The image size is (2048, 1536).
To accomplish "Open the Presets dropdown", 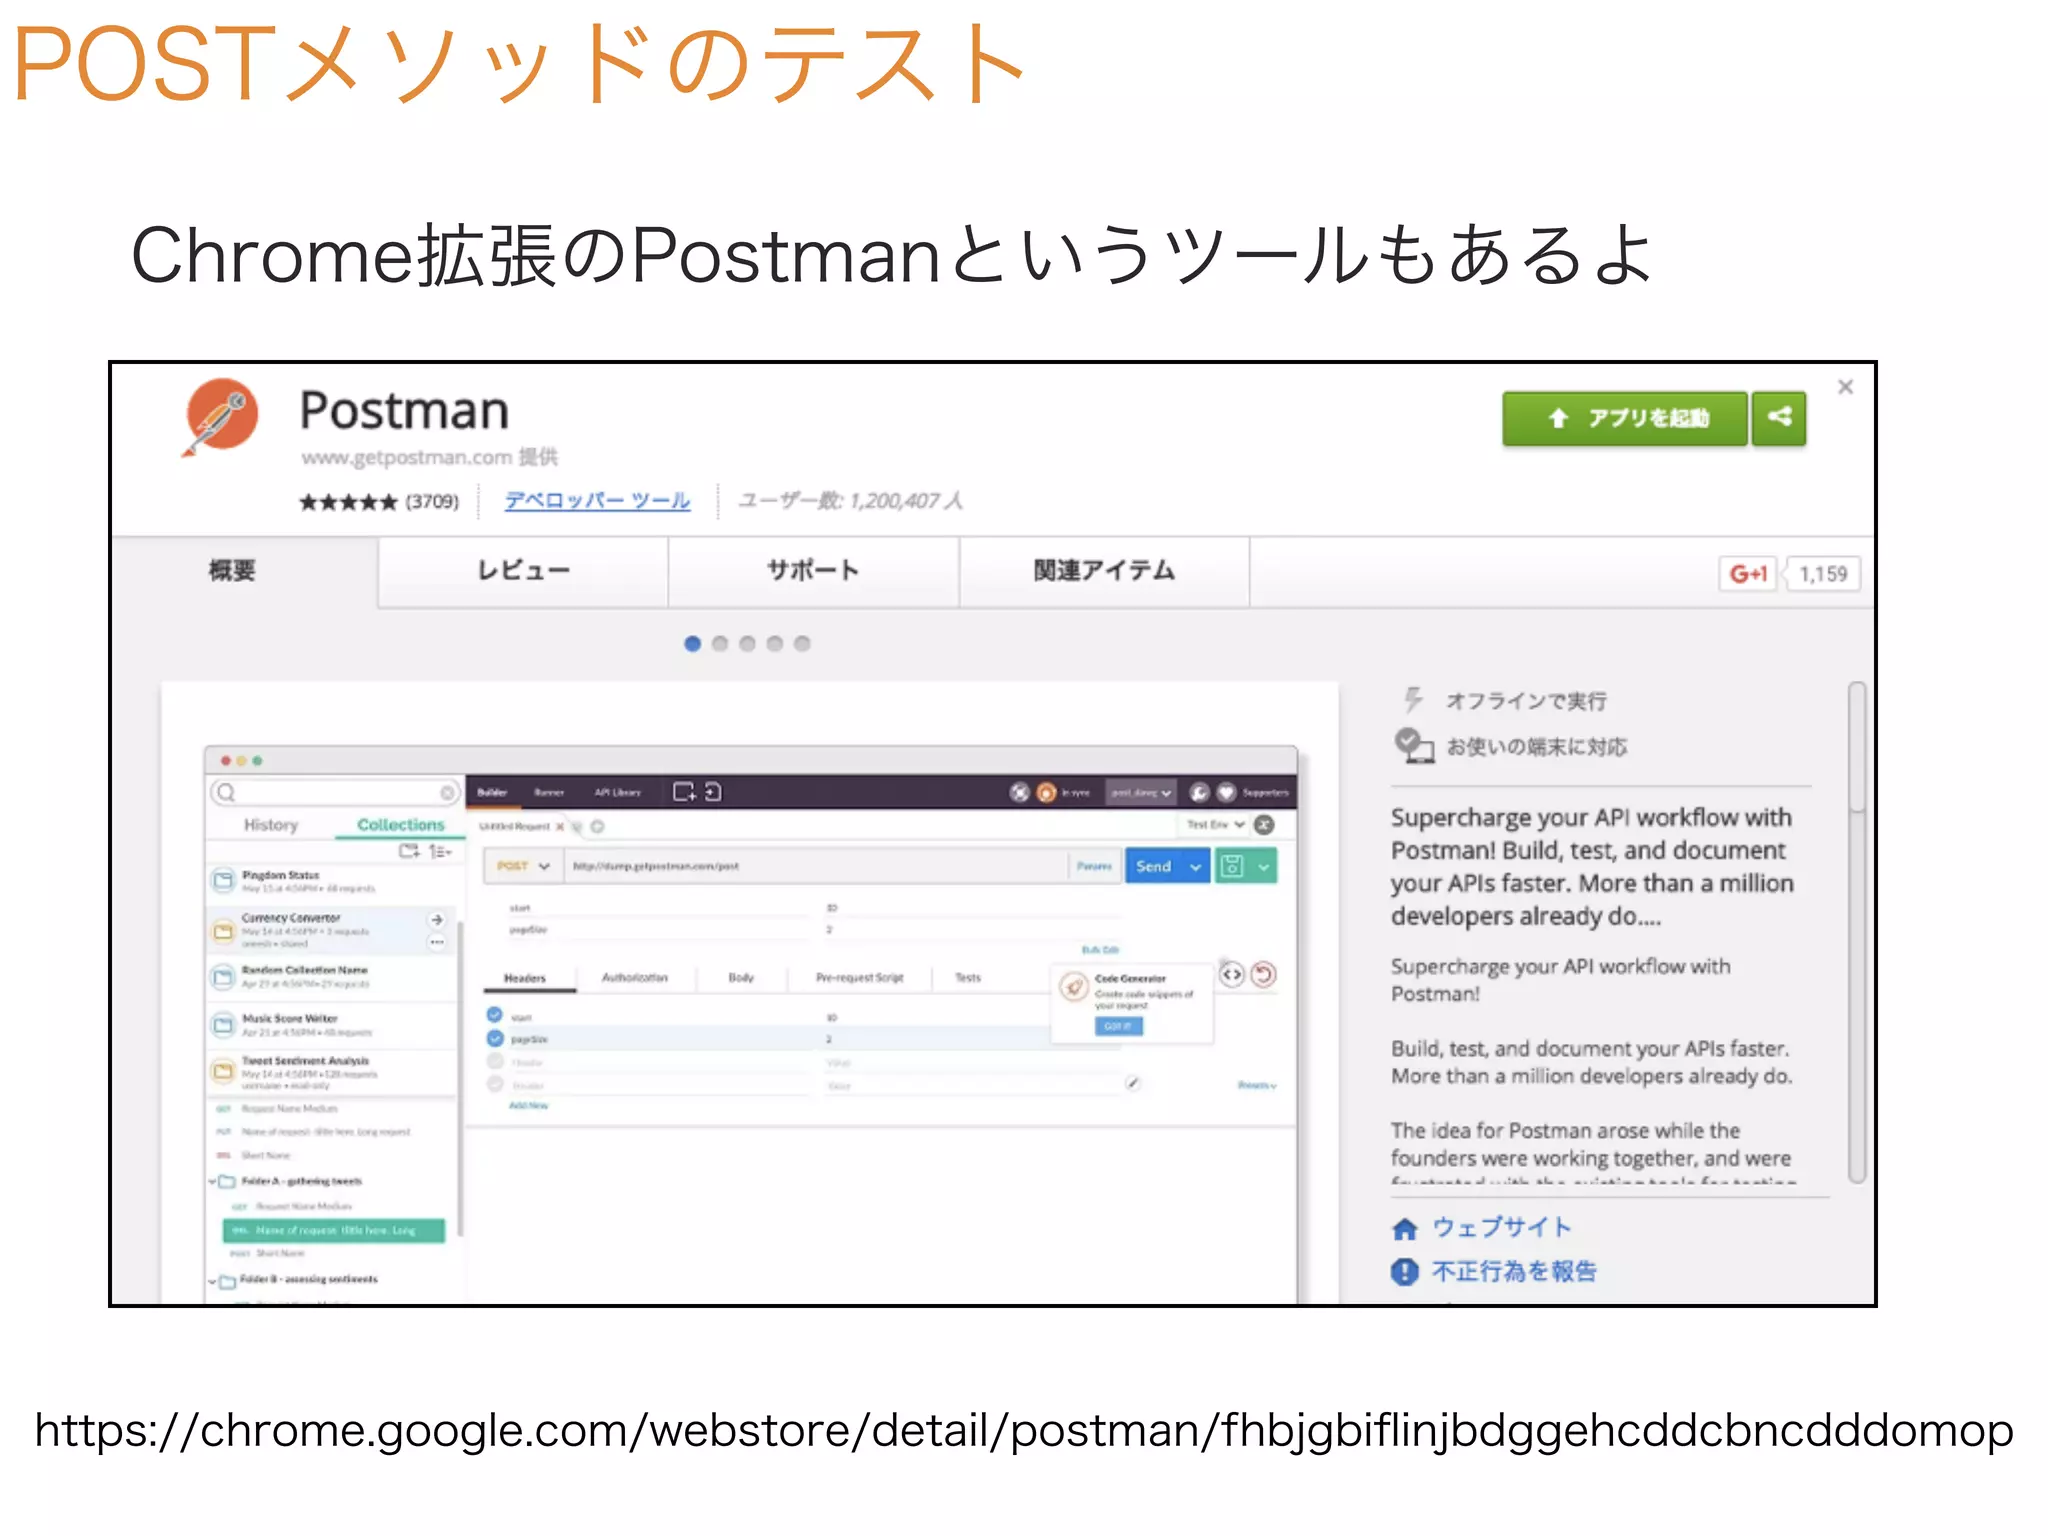I will point(1257,1085).
